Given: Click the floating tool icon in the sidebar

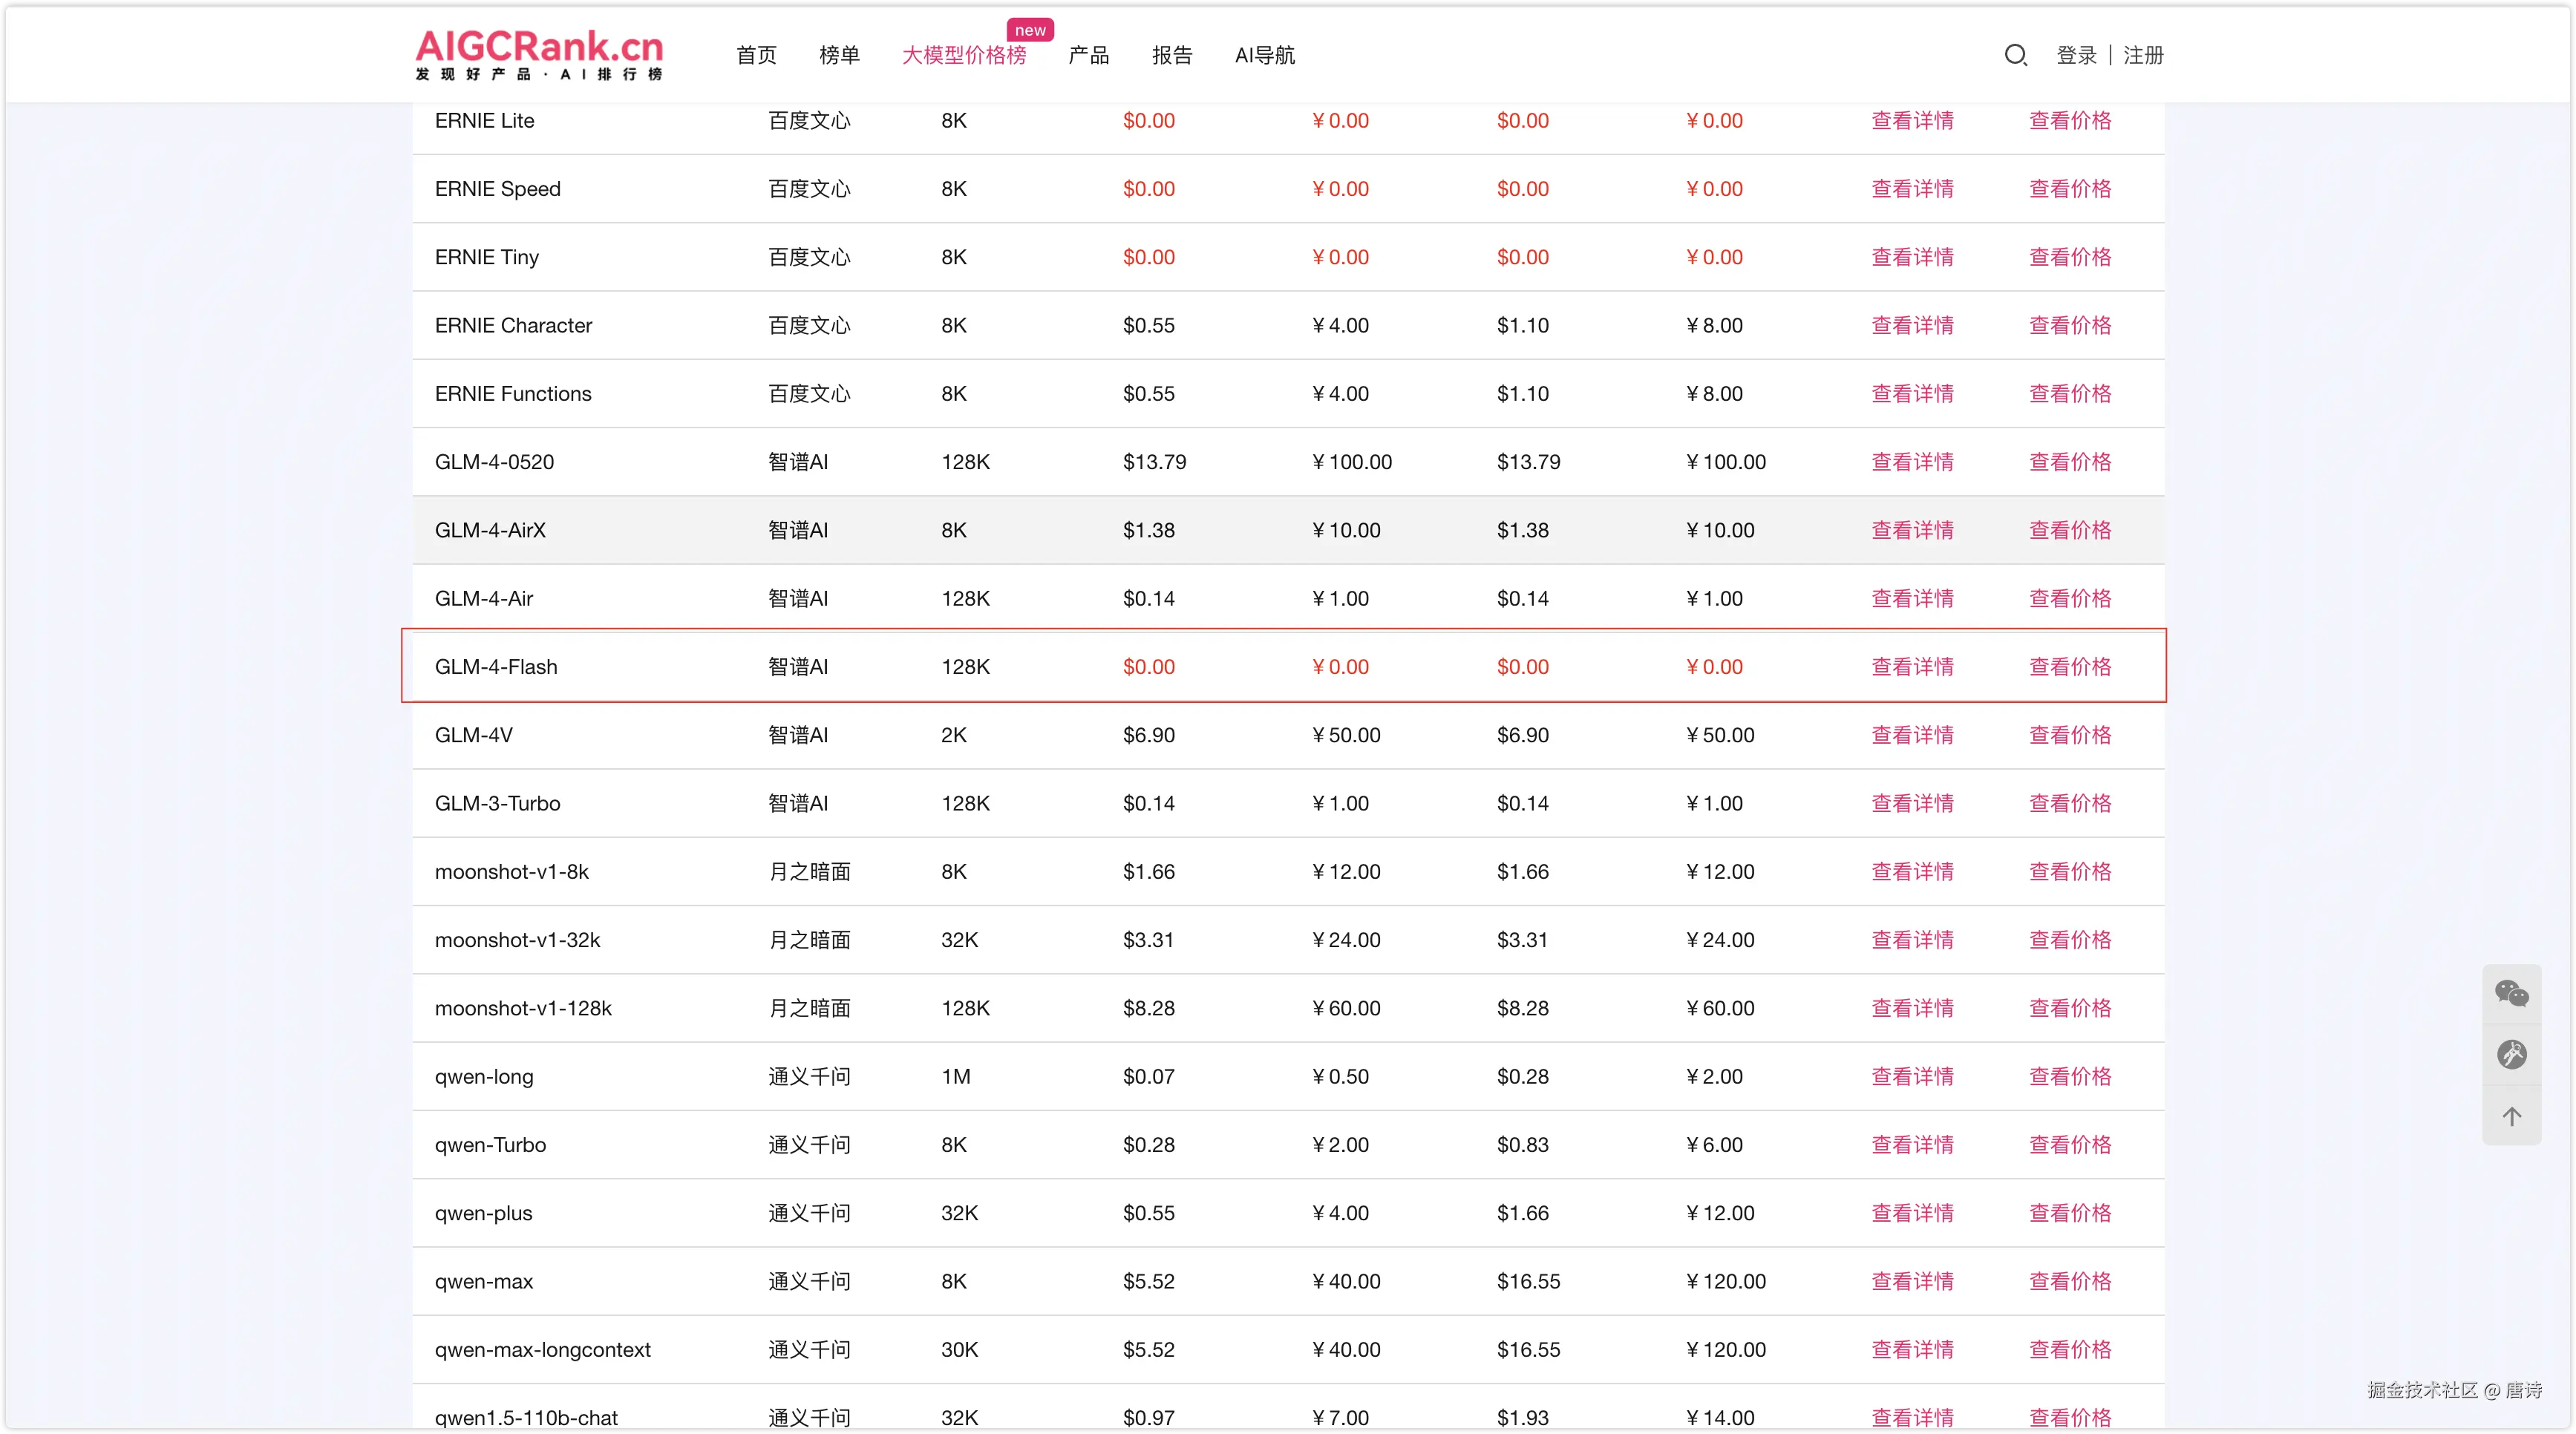Looking at the screenshot, I should pos(2511,1054).
